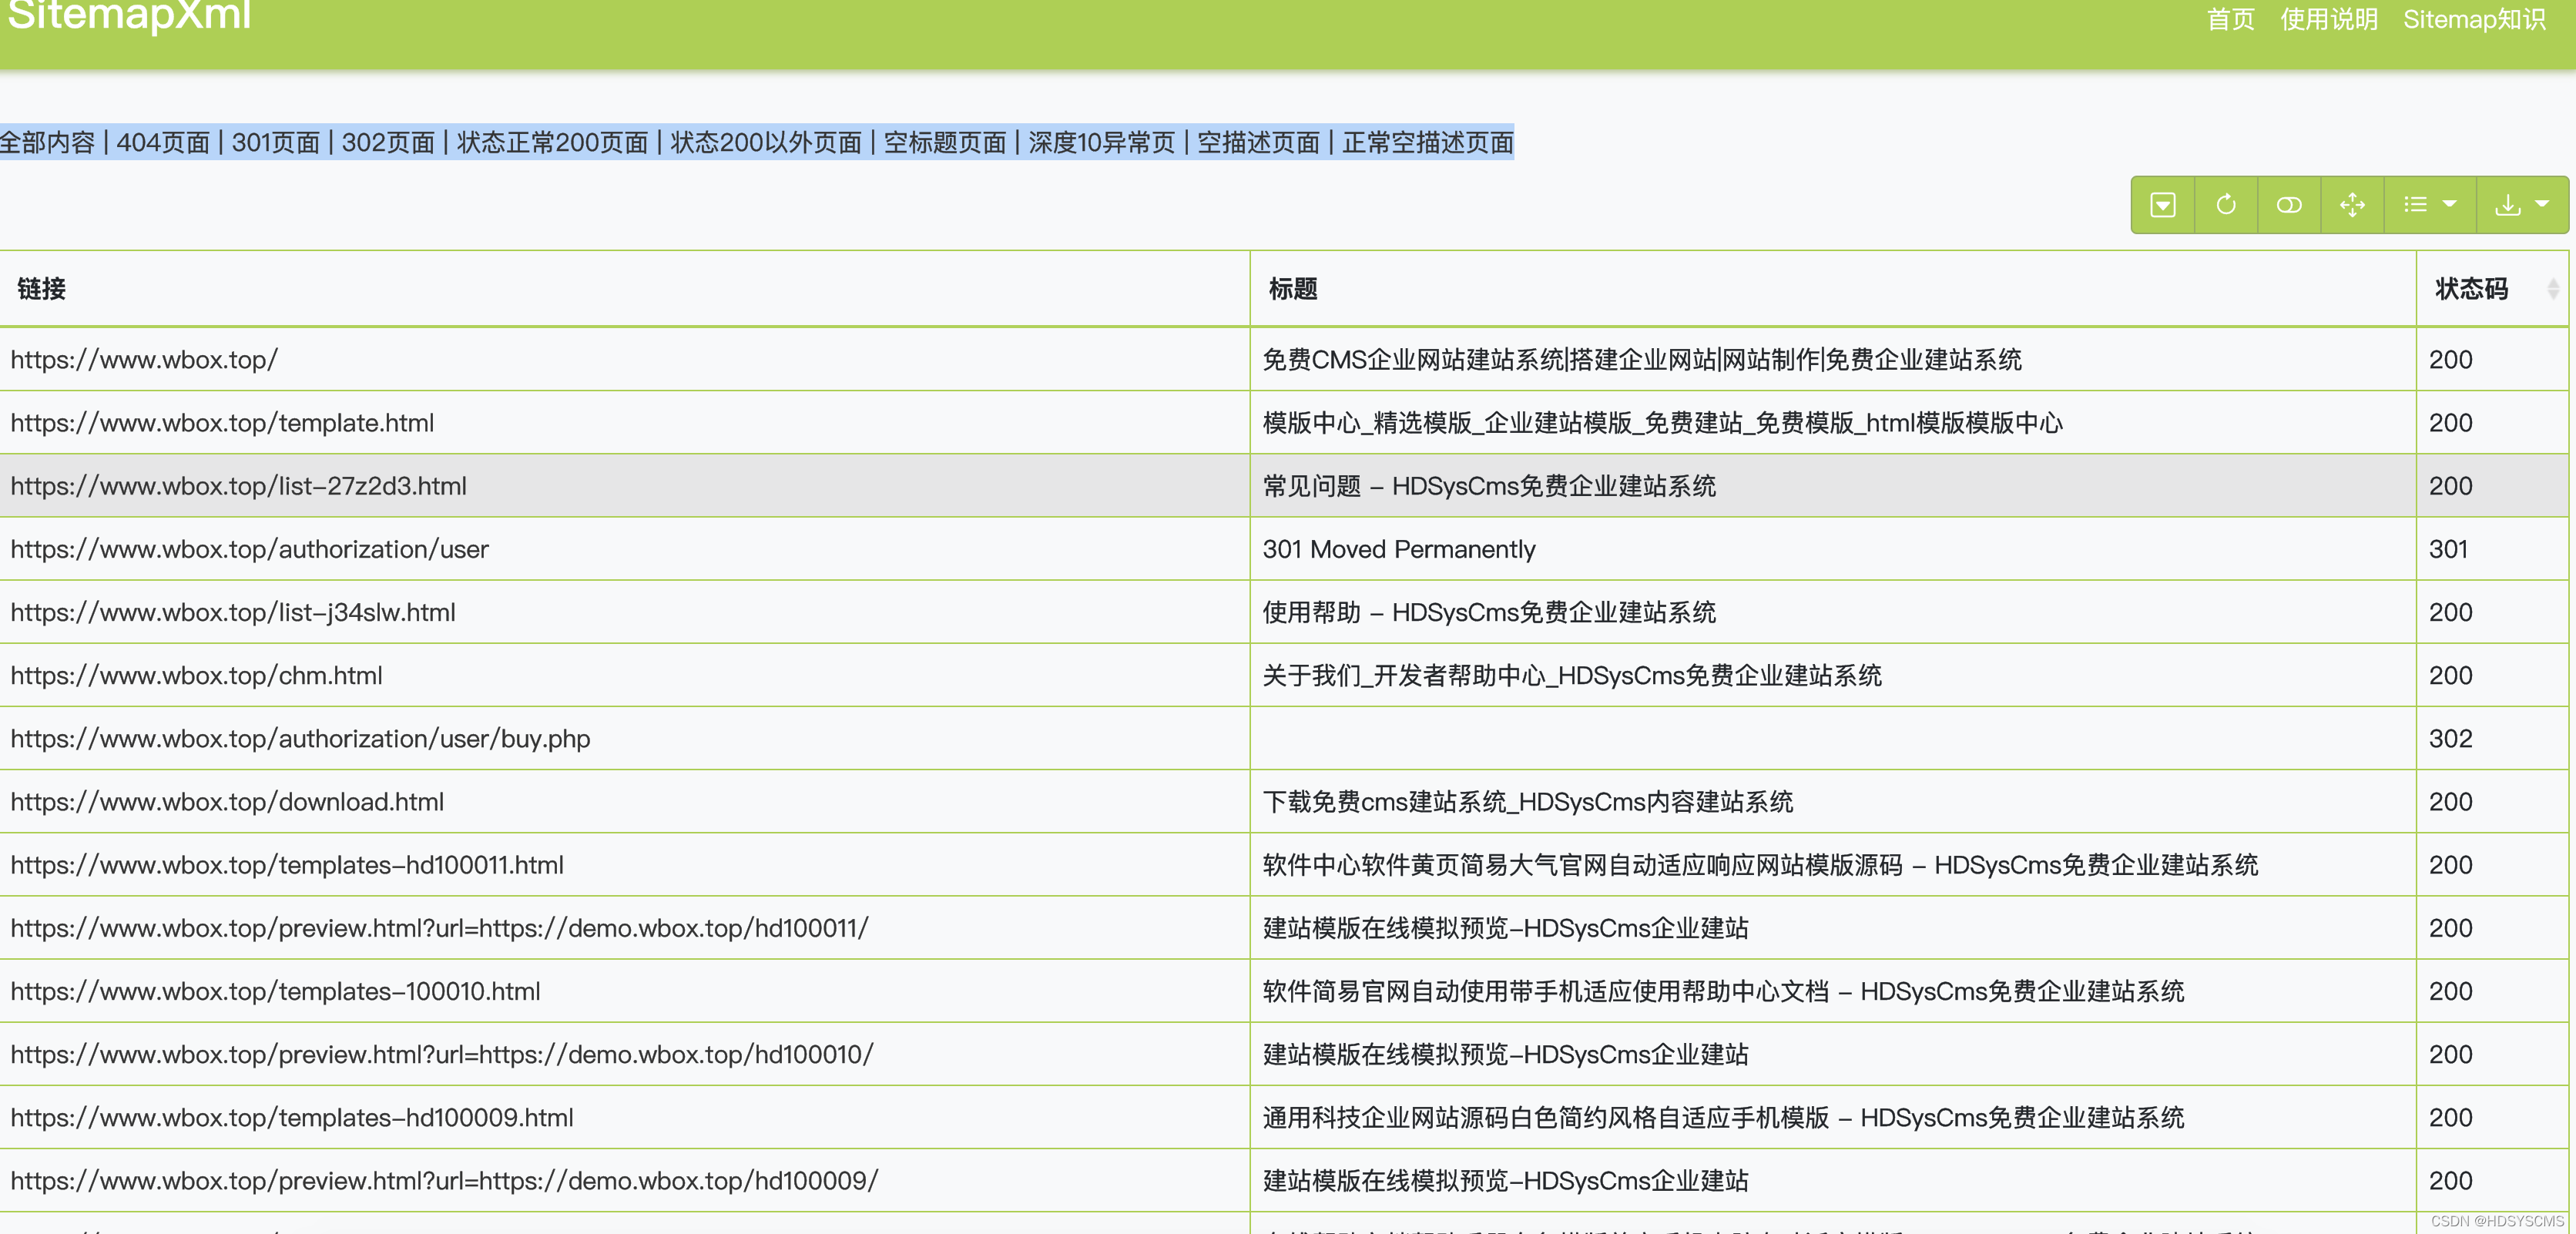Image resolution: width=2576 pixels, height=1234 pixels.
Task: Click the pagination switch toolbar icon
Action: (x=2162, y=205)
